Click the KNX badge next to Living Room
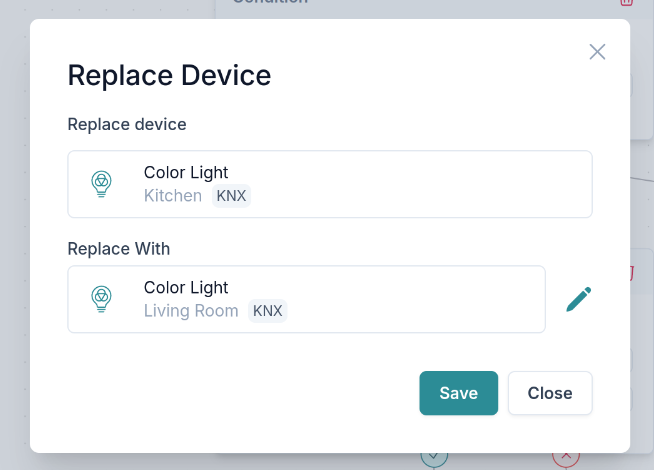 [267, 311]
